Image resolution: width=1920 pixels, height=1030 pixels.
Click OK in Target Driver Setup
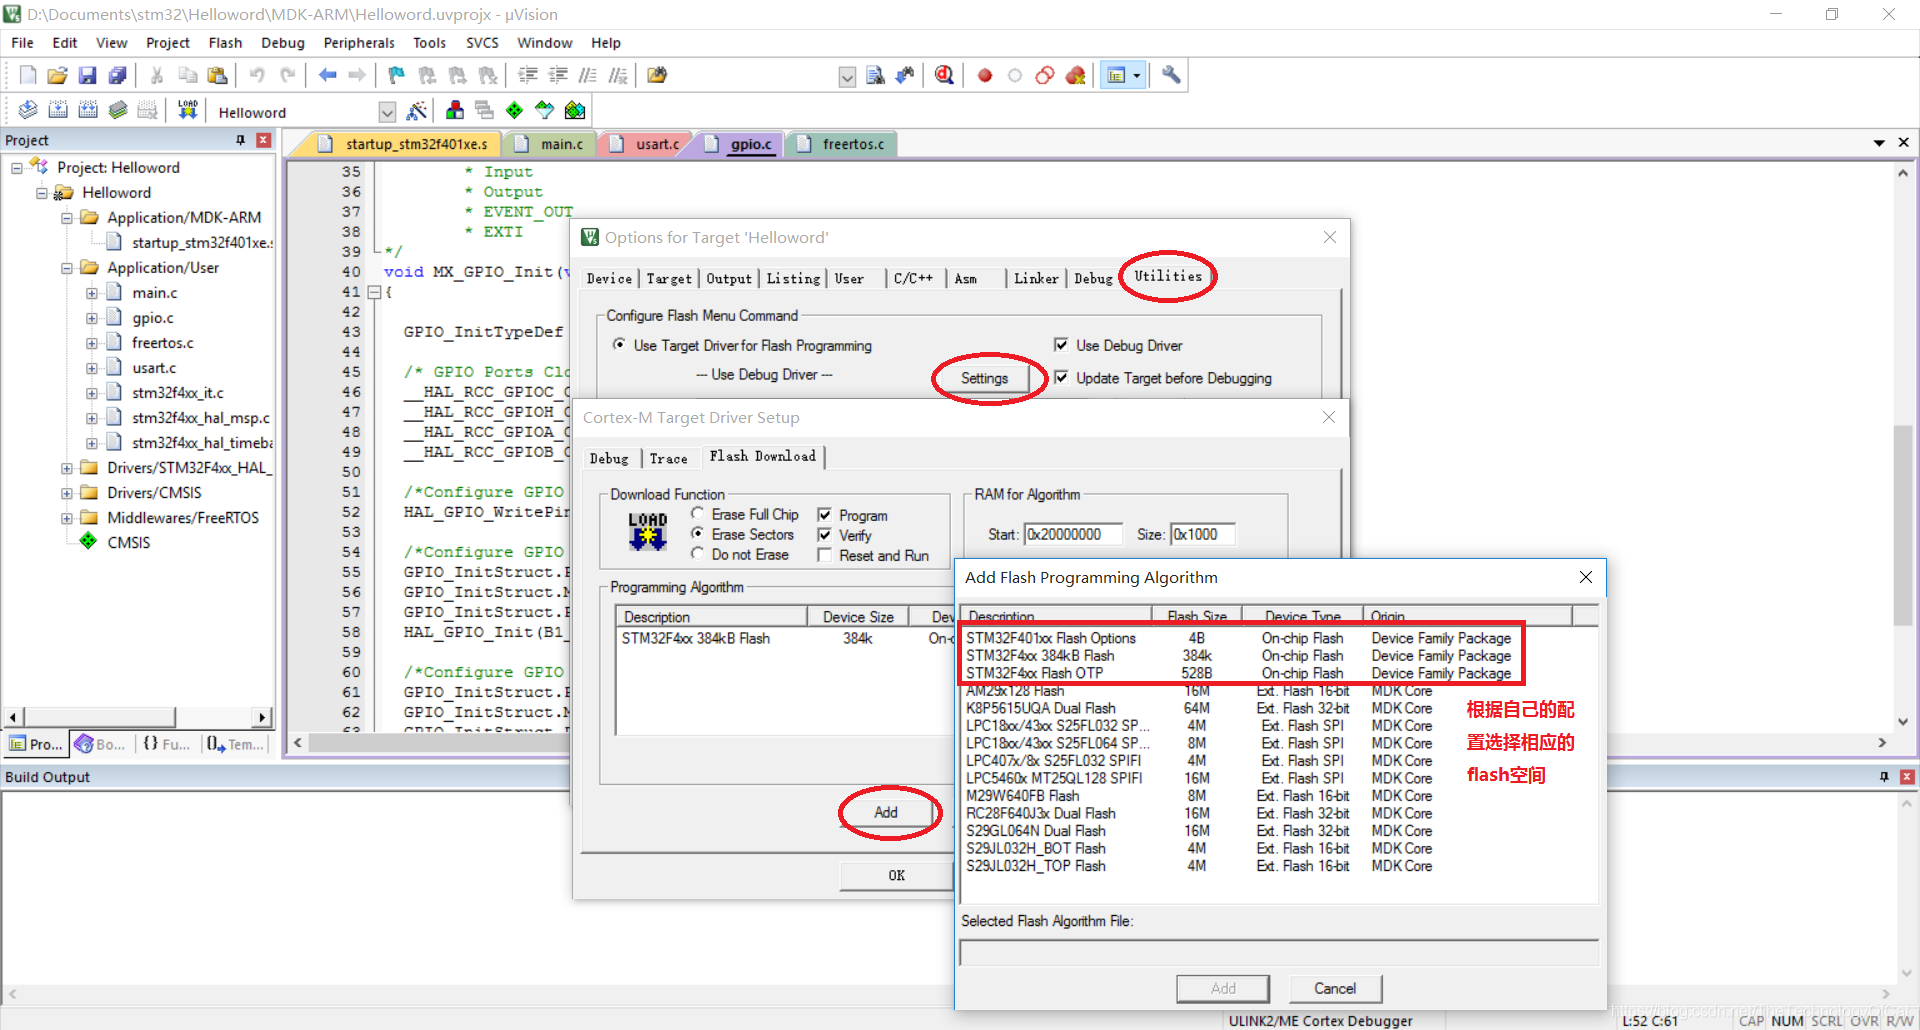pyautogui.click(x=897, y=875)
